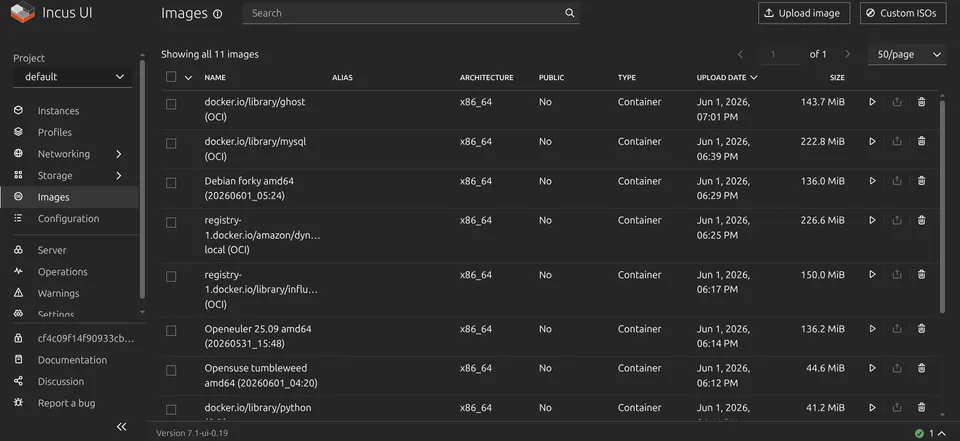Delete the Opensuse tumbleweed image
Viewport: 960px width, 441px height.
pyautogui.click(x=921, y=368)
